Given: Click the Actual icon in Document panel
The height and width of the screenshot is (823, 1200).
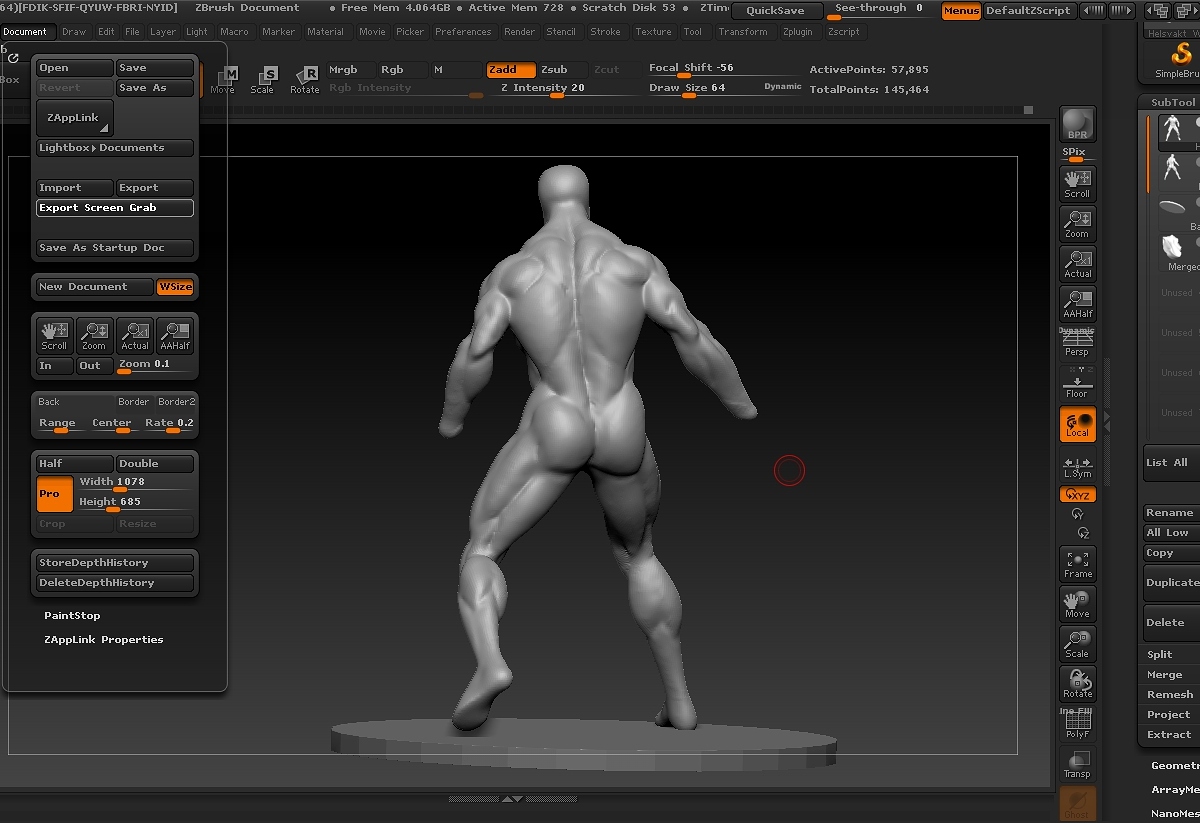Looking at the screenshot, I should click(135, 335).
